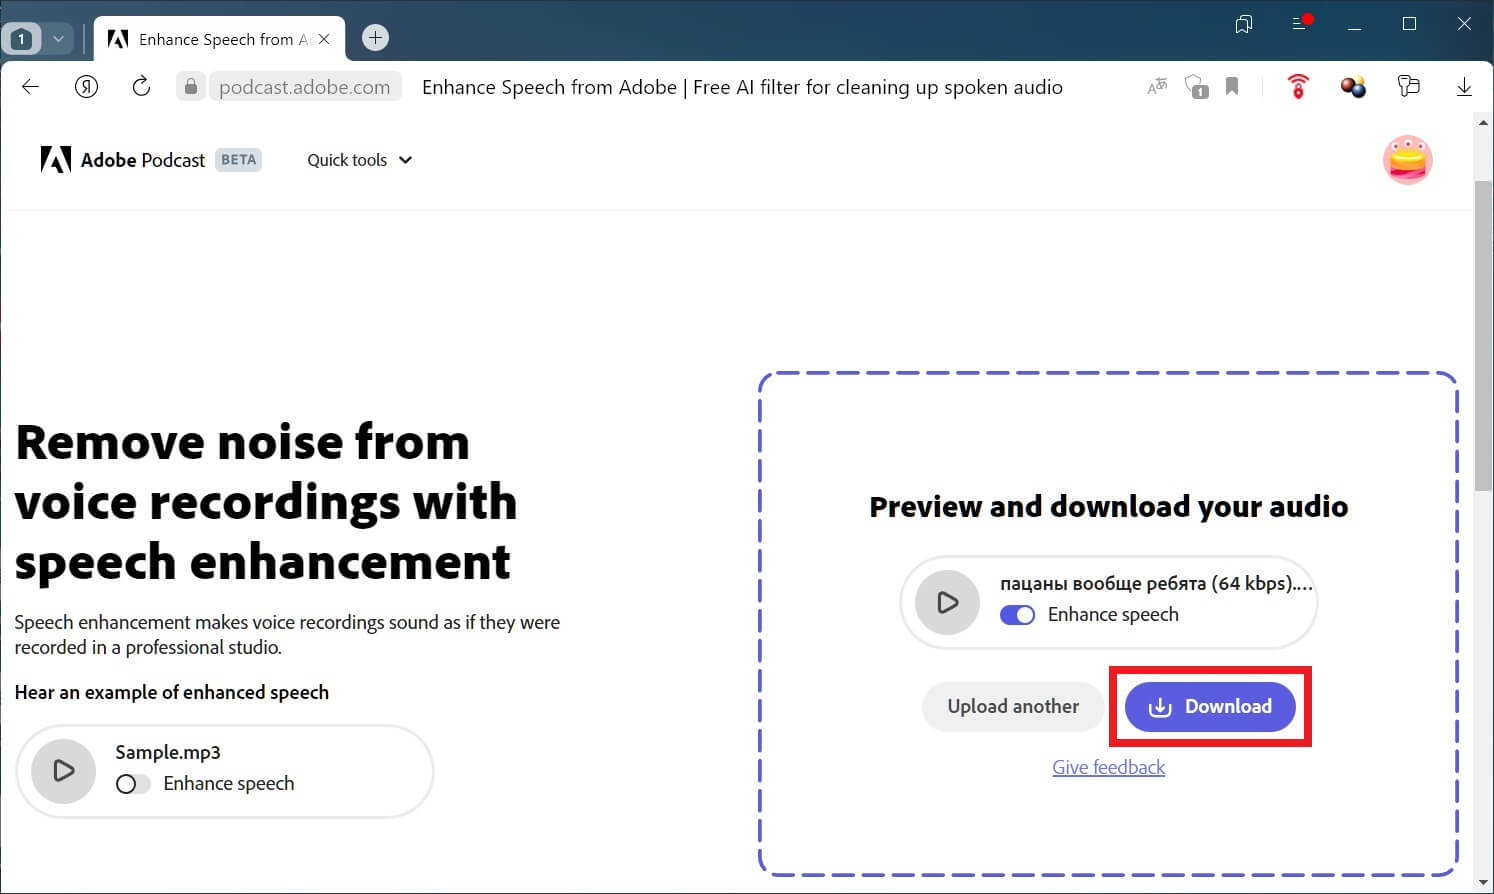Click the podcast.adobe.com address field
Viewport: 1494px width, 894px height.
(x=304, y=87)
